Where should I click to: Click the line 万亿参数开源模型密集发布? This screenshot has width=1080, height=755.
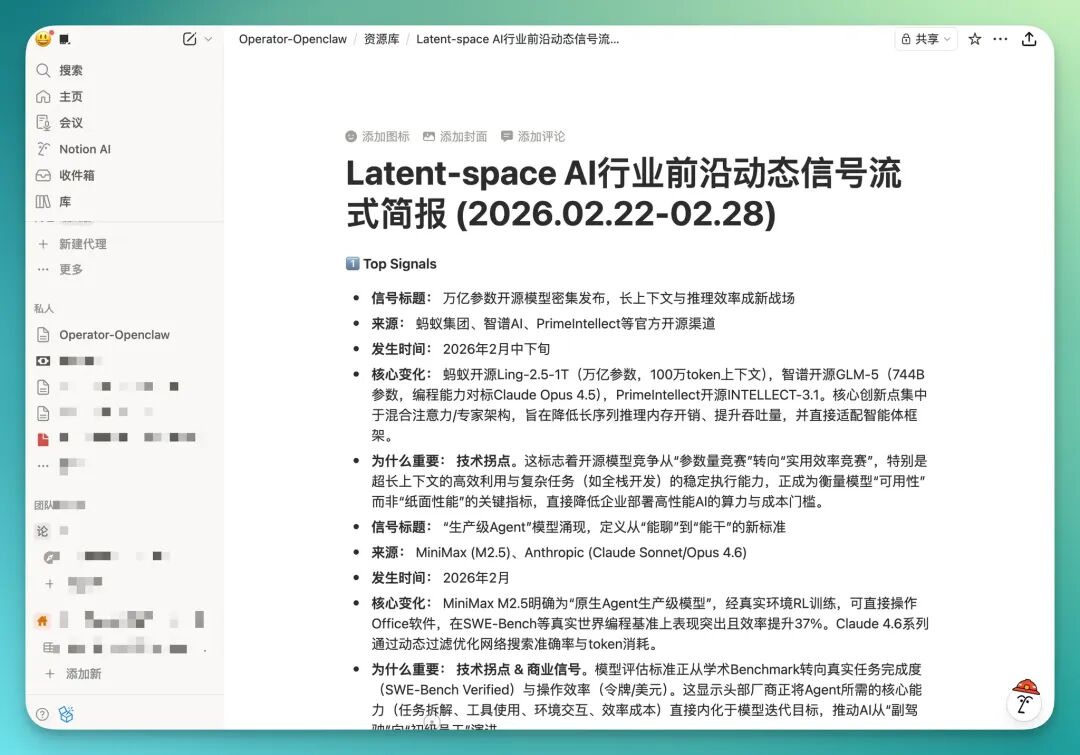583,298
